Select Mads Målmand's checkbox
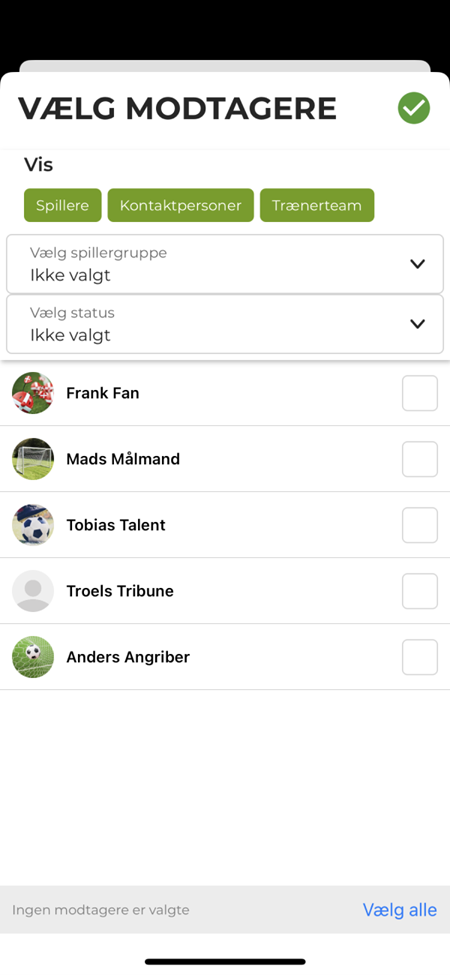This screenshot has height=975, width=450. (x=420, y=459)
